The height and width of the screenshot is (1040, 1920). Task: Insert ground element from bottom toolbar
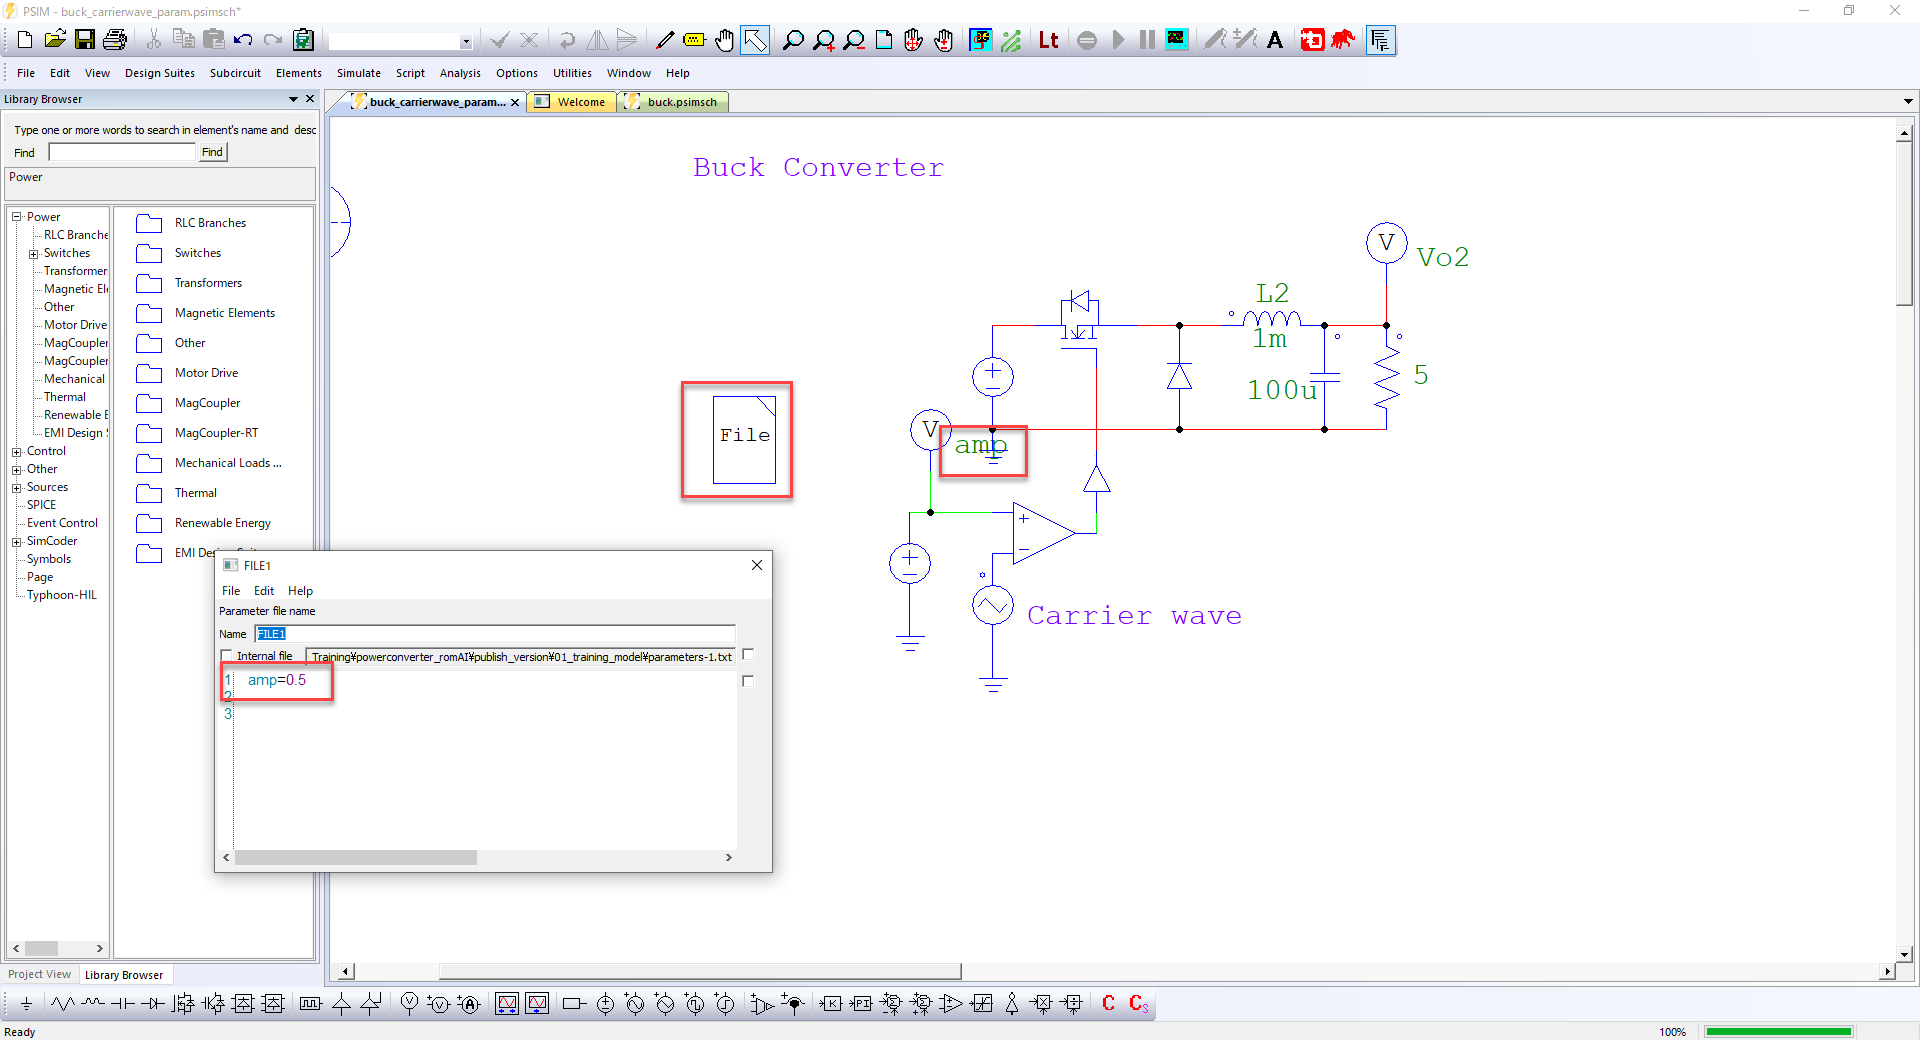pos(26,1003)
